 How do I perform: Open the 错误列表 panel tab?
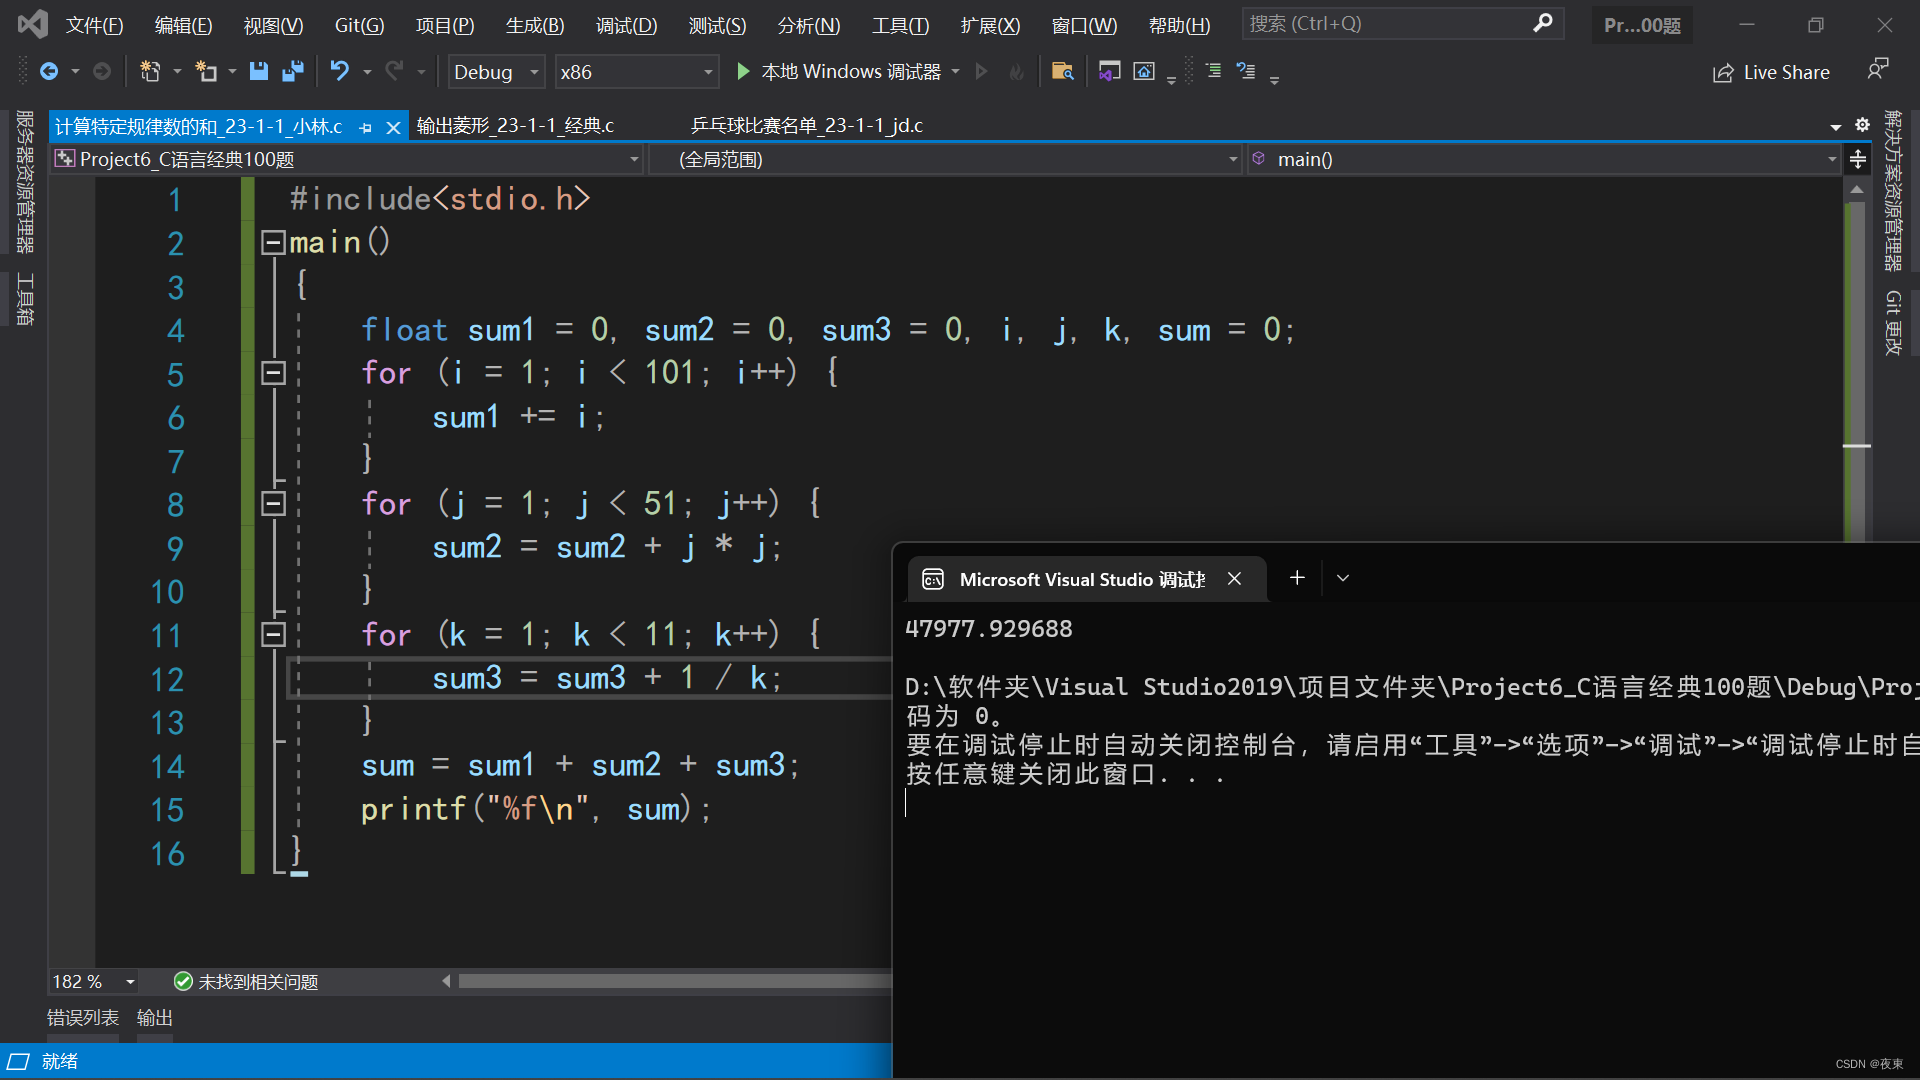coord(82,1017)
